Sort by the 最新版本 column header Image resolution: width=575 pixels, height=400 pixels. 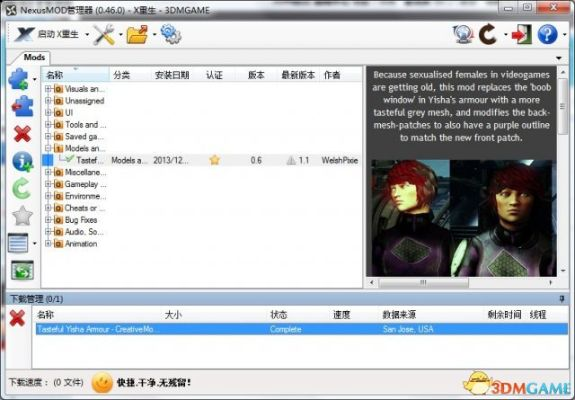(298, 75)
